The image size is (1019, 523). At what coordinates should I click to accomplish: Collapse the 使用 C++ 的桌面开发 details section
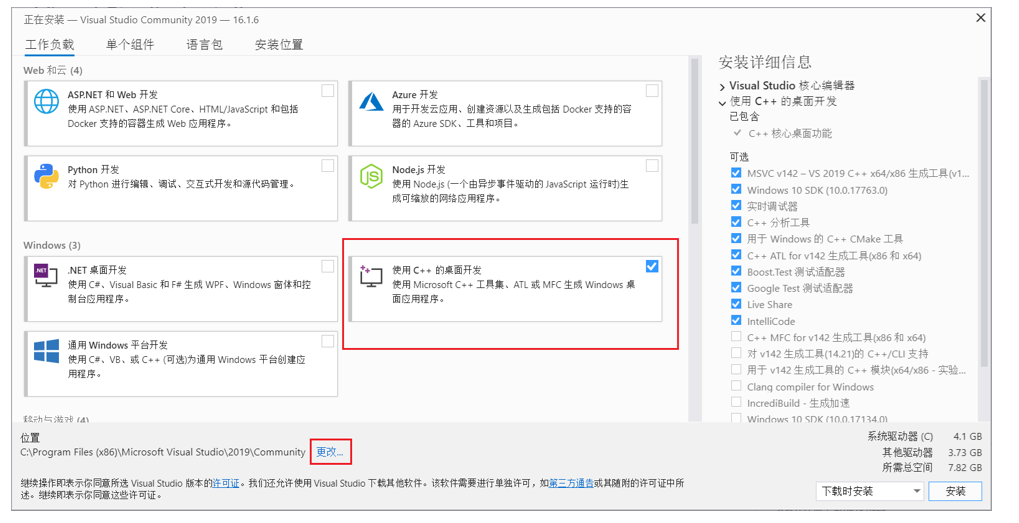(x=722, y=103)
